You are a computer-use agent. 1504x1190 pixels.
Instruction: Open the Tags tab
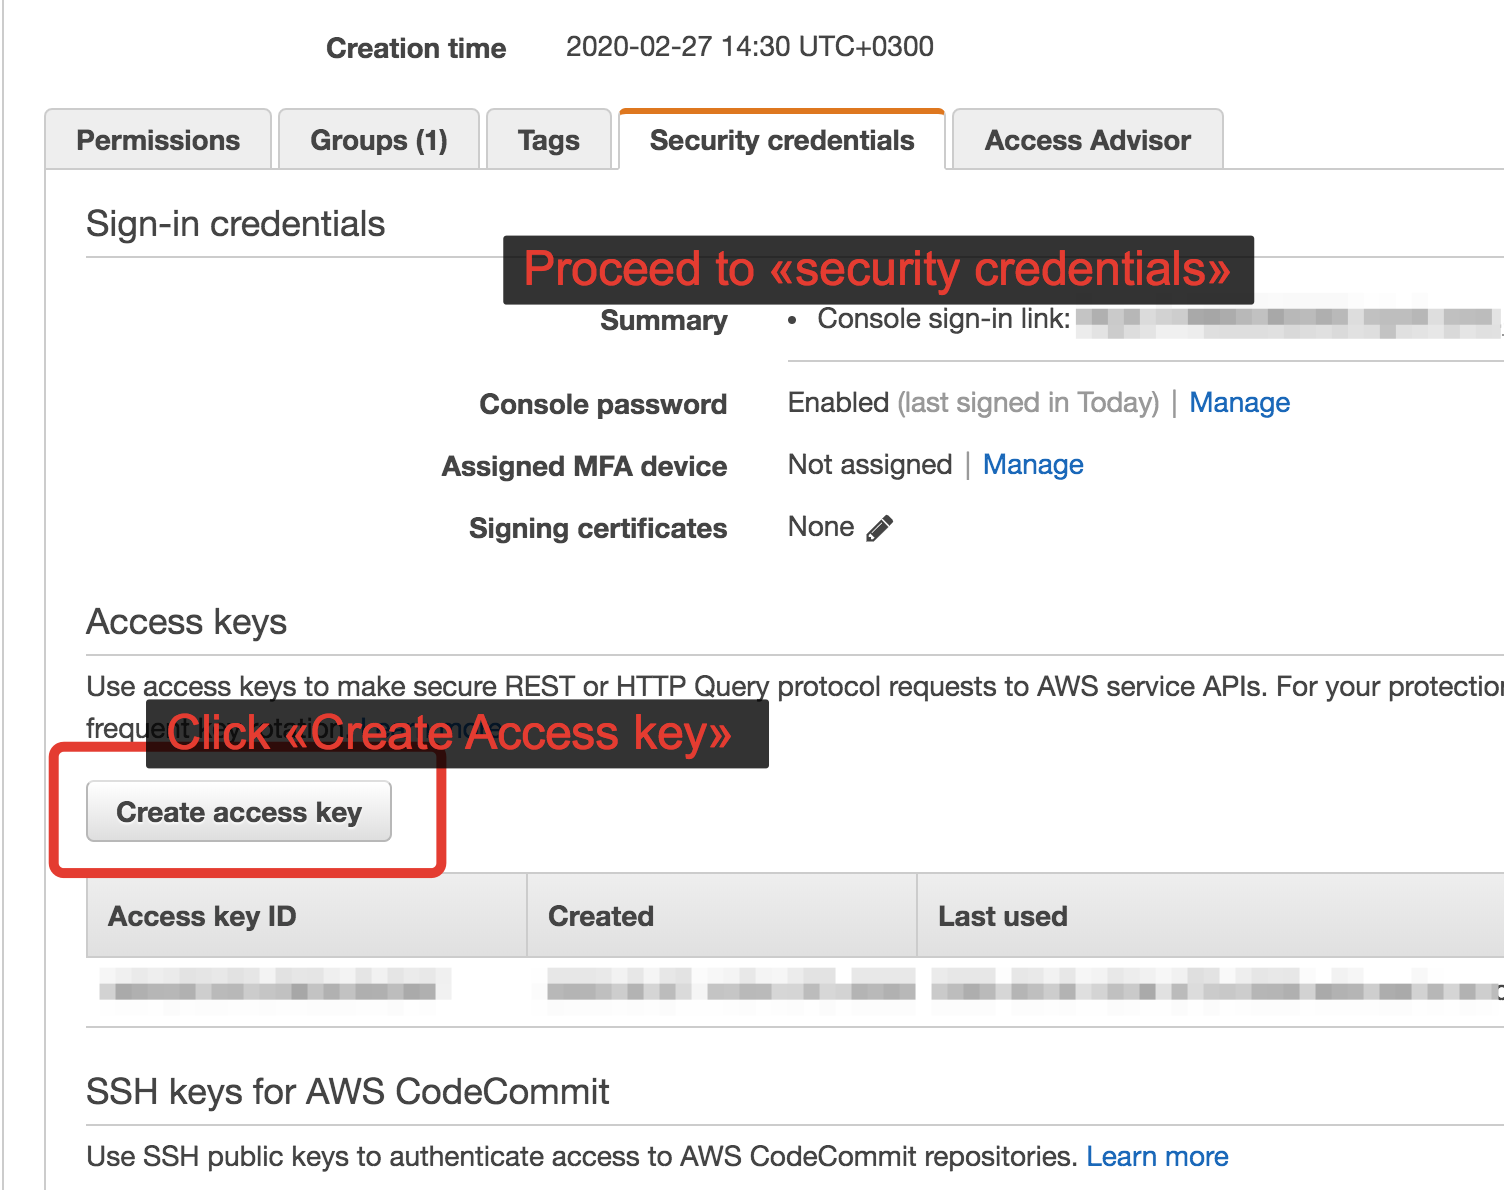549,140
